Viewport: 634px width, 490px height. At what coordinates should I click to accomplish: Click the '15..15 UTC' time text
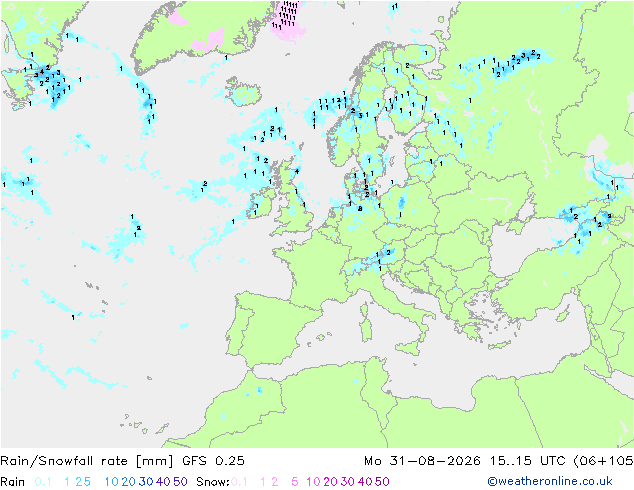[x=527, y=461]
